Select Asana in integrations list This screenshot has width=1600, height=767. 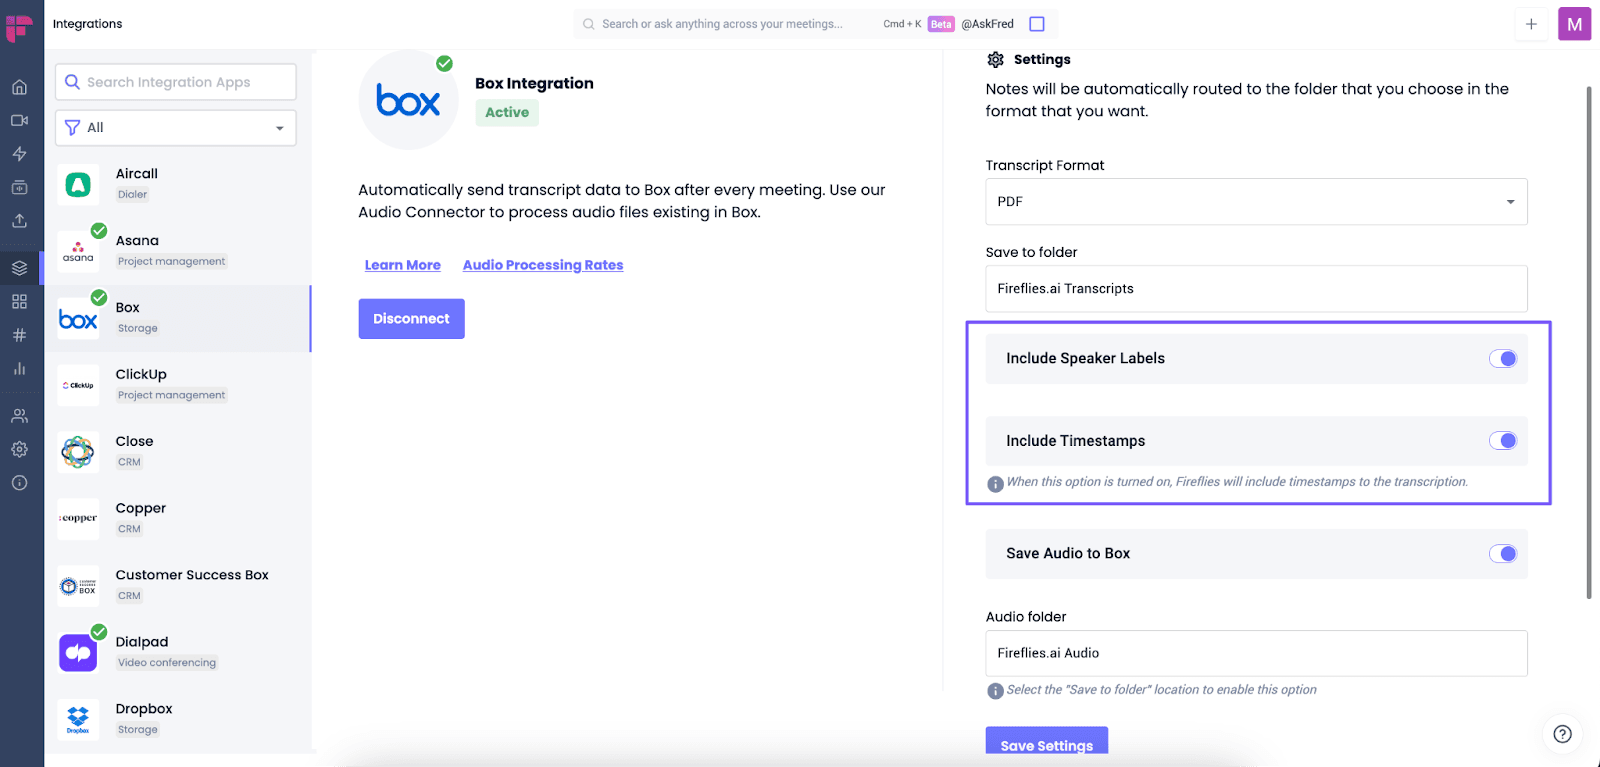[x=178, y=251]
